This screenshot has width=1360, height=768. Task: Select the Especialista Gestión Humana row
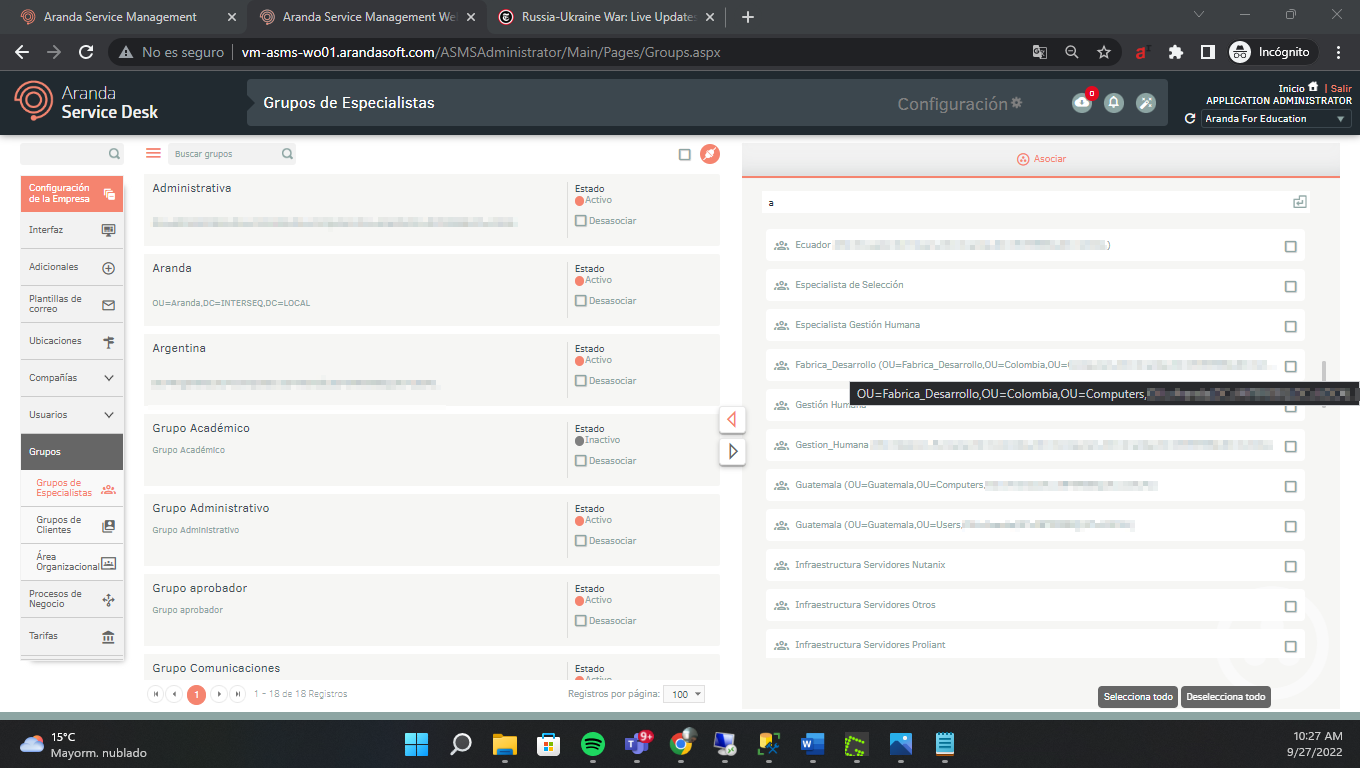point(1035,325)
